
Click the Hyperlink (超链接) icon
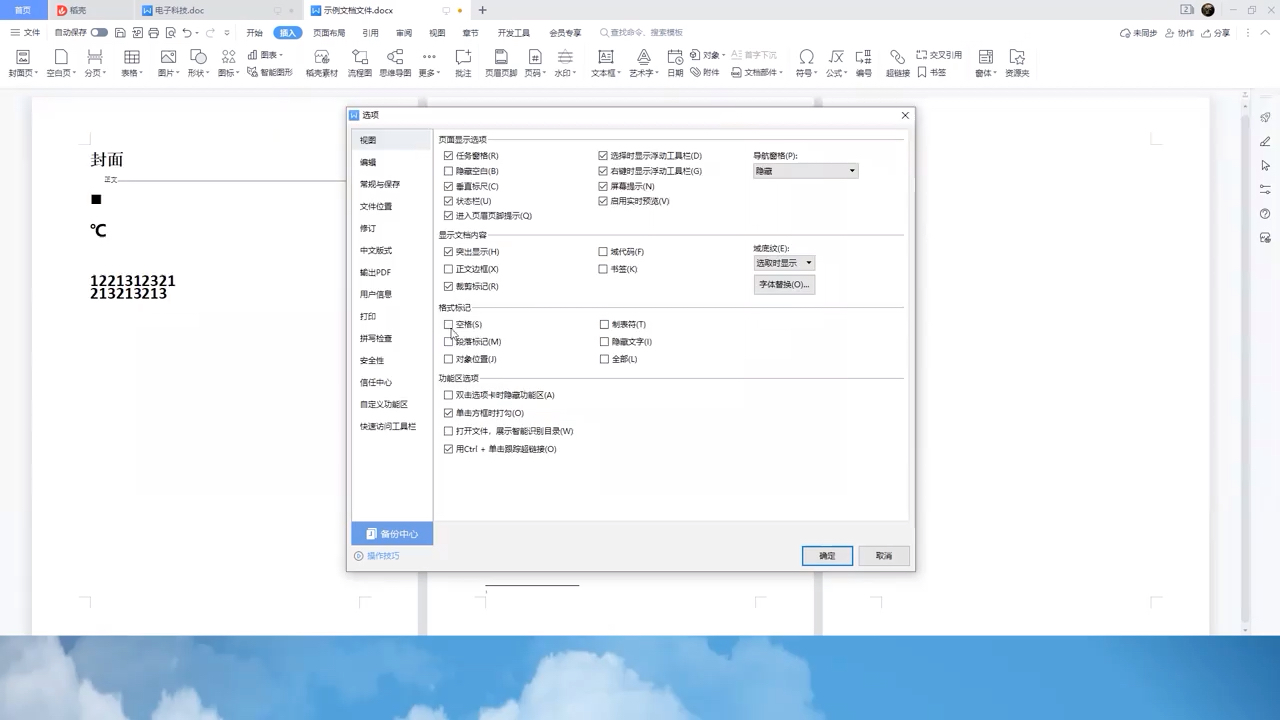coord(897,63)
